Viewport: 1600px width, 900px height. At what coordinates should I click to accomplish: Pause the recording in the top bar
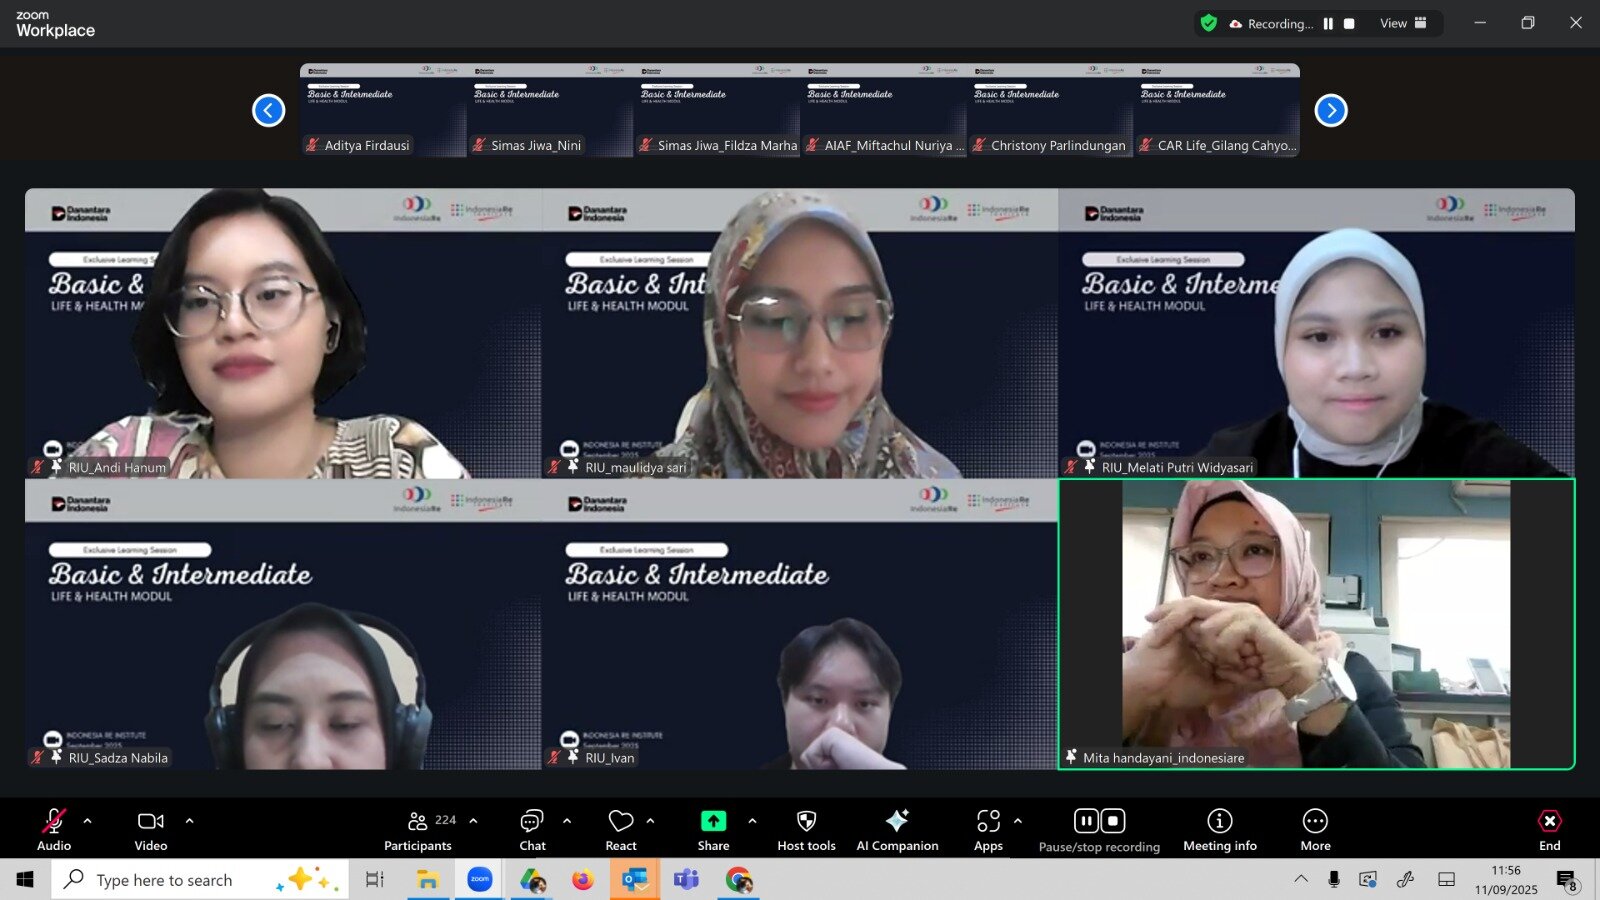pyautogui.click(x=1328, y=24)
